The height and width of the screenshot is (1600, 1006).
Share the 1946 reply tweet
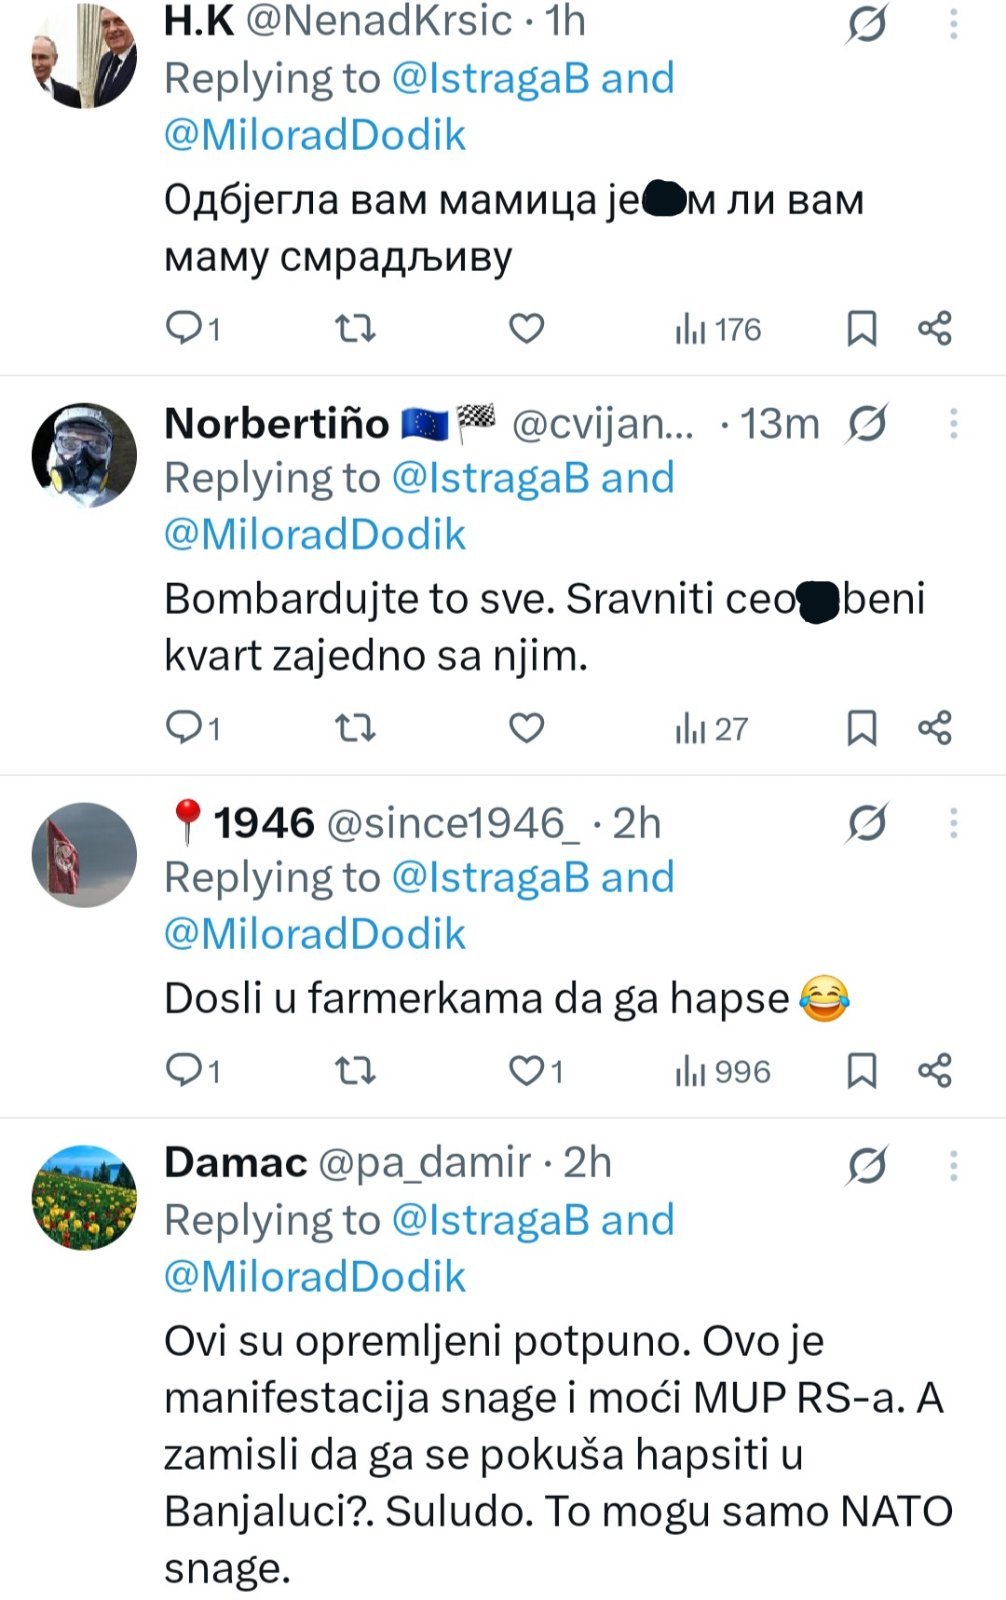coord(935,1071)
